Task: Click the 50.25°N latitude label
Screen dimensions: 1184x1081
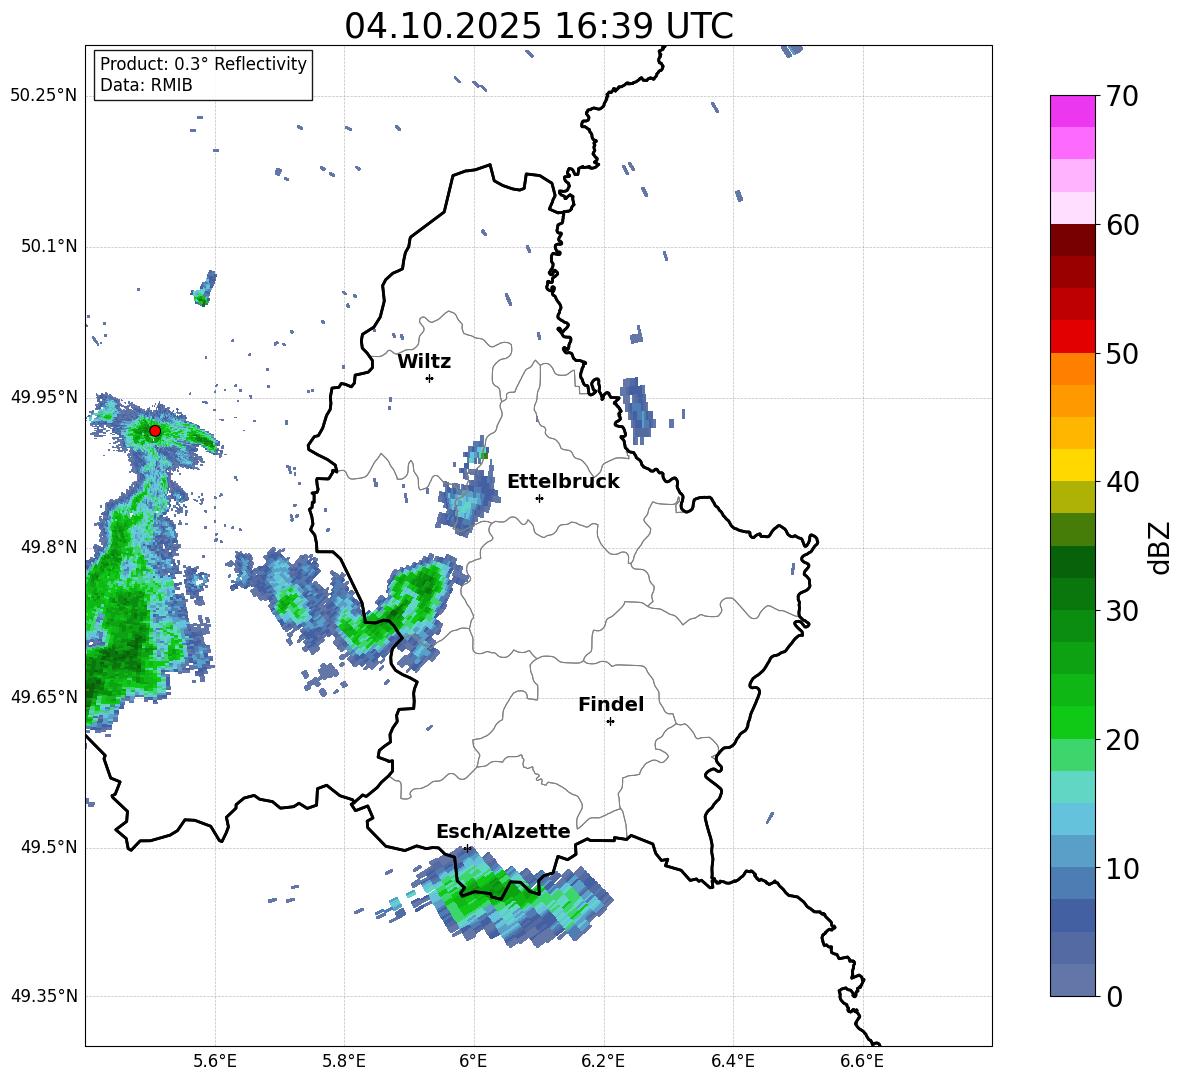Action: coord(44,95)
